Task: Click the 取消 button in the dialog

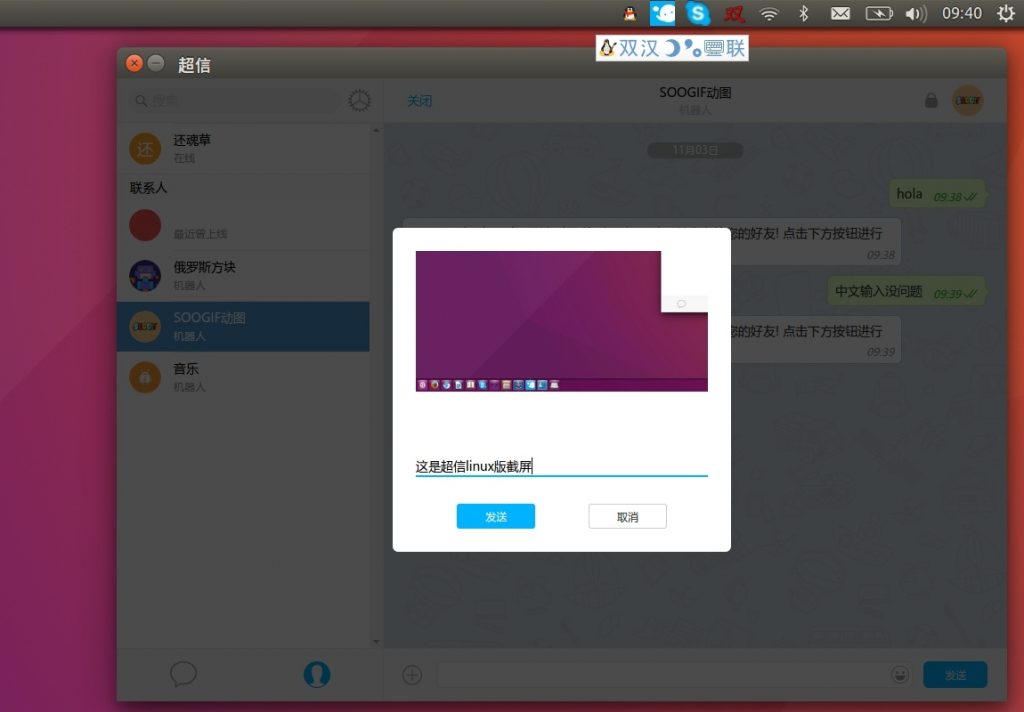Action: coord(627,516)
